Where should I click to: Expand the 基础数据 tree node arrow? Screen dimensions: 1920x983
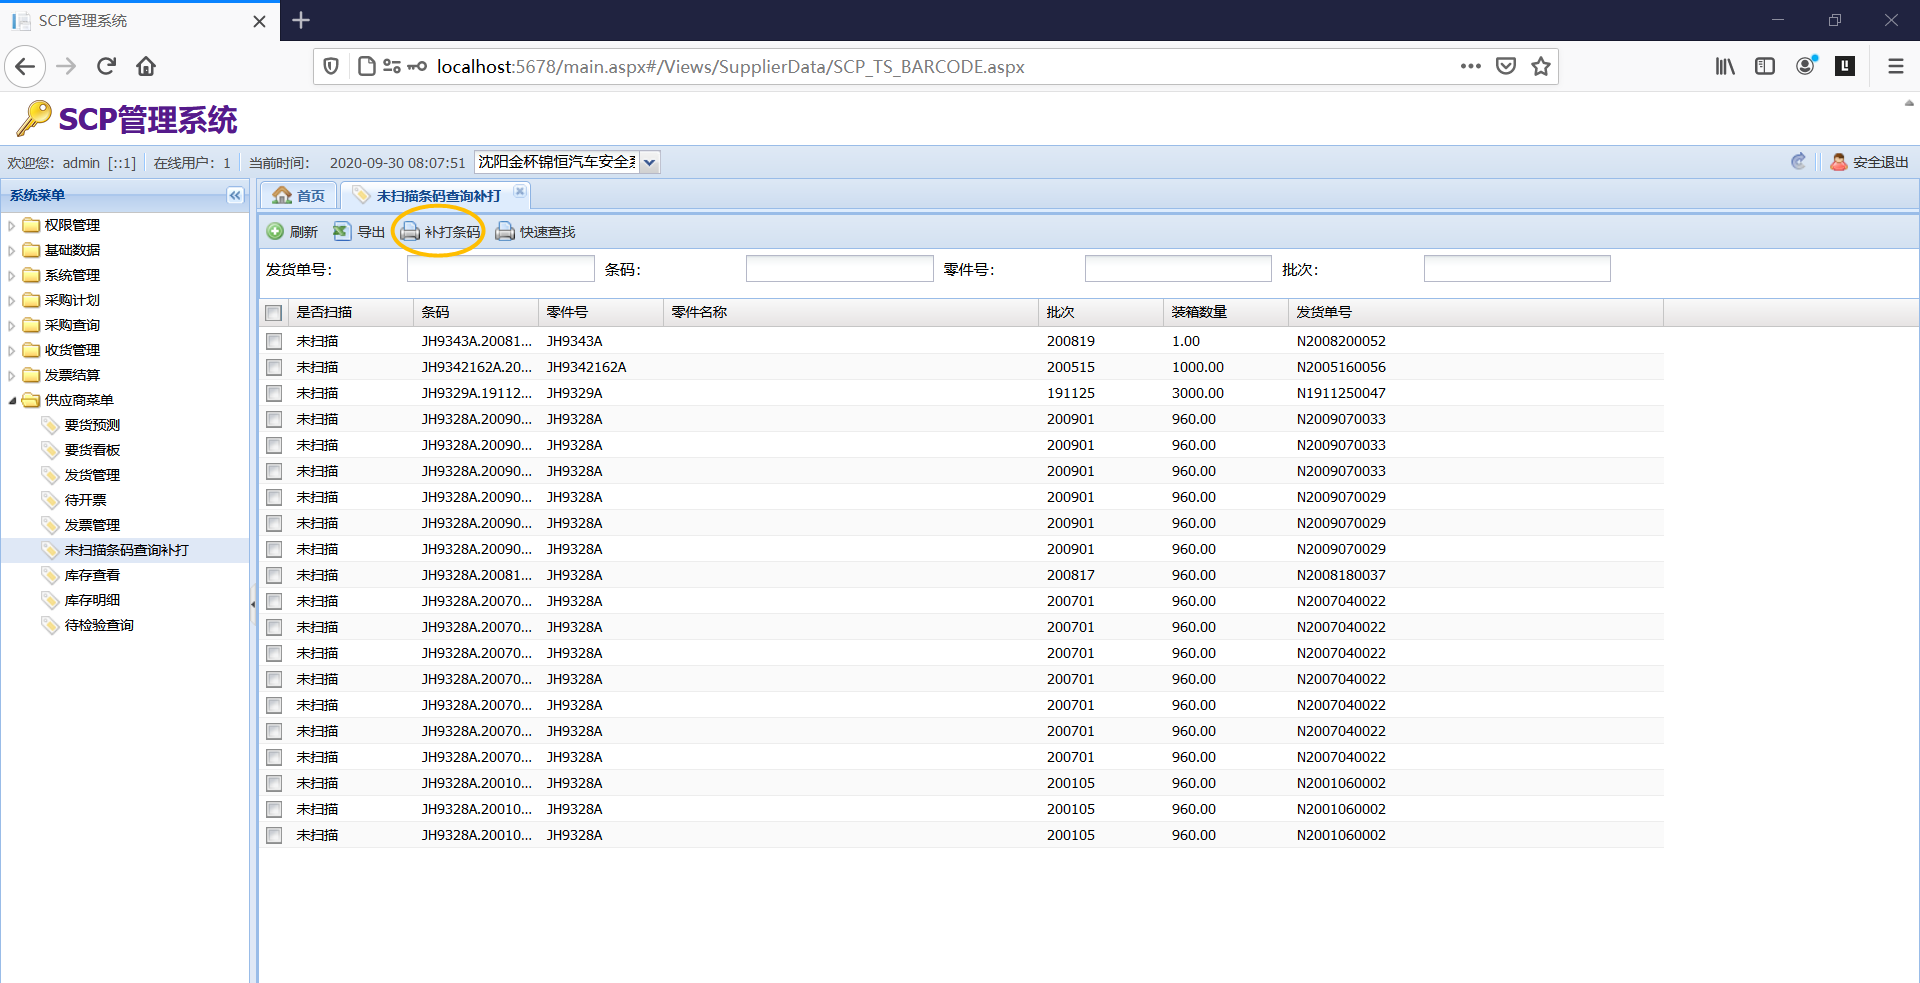click(12, 250)
